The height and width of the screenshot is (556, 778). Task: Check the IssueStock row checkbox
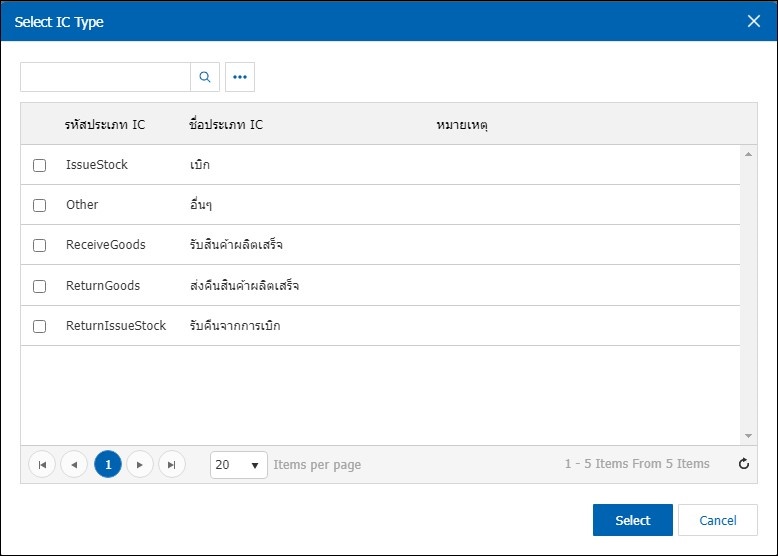pyautogui.click(x=40, y=165)
